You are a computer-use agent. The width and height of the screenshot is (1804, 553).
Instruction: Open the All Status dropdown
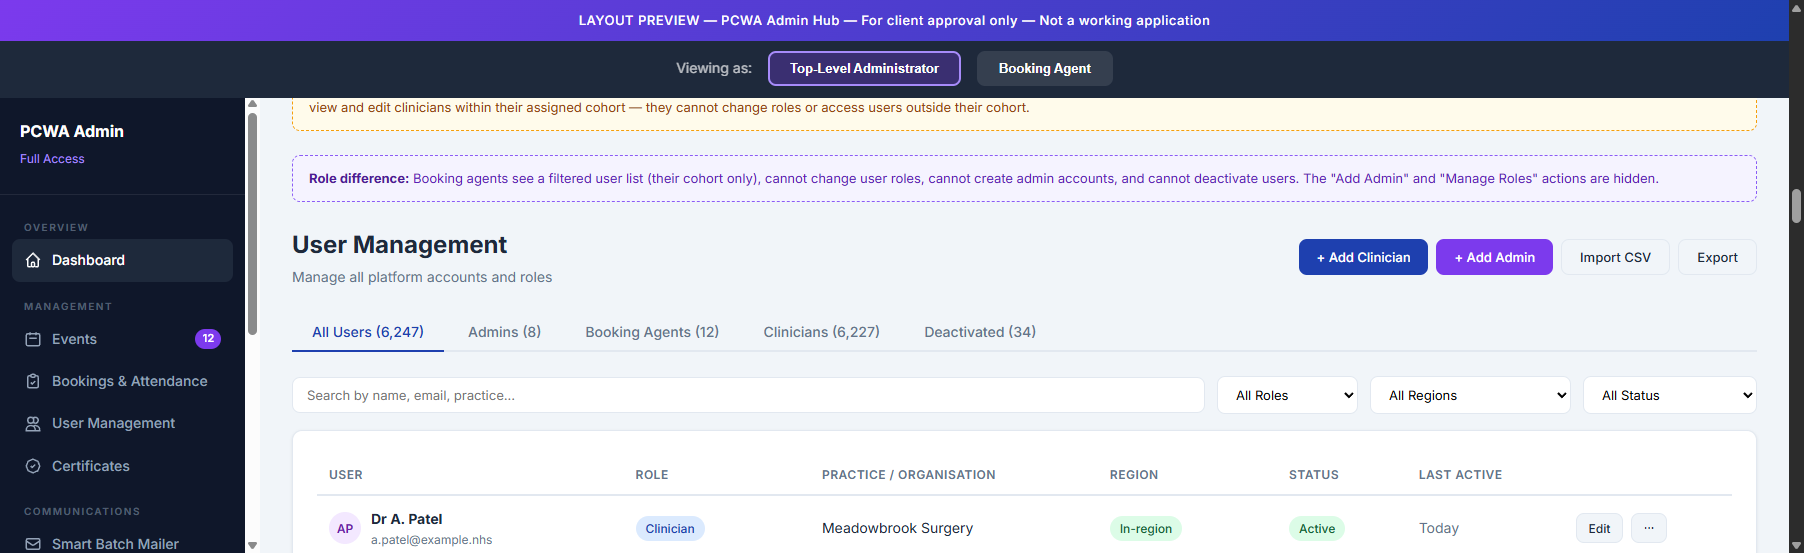[x=1668, y=396]
